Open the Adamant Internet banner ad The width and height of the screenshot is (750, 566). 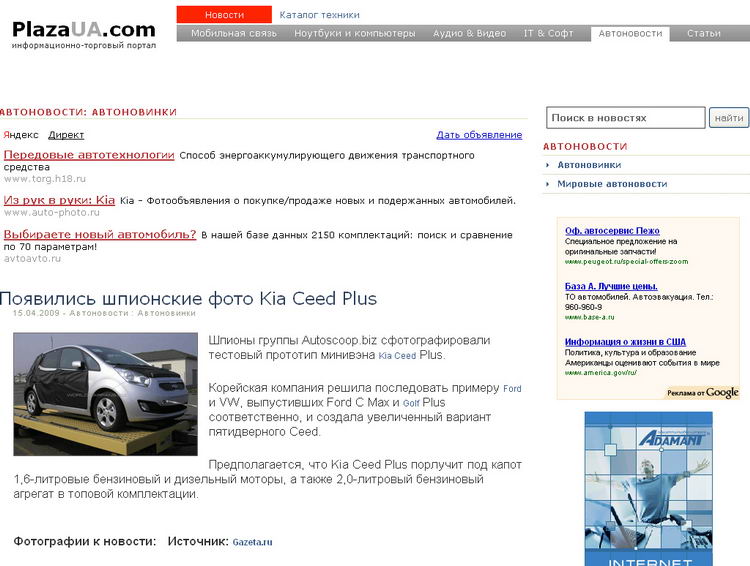point(649,488)
